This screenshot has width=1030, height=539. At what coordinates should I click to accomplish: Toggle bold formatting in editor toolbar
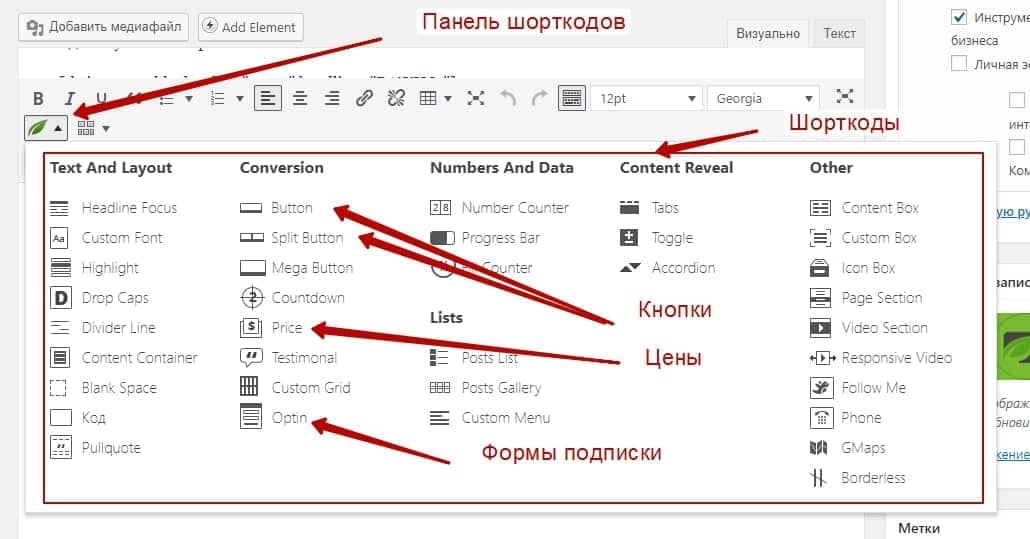pos(38,98)
